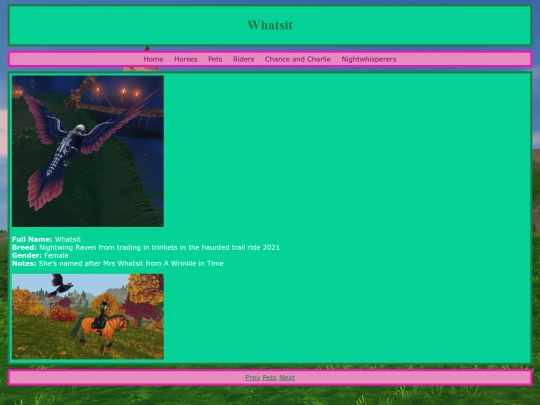Click the 'Female' gender value
The image size is (540, 405).
click(x=56, y=255)
